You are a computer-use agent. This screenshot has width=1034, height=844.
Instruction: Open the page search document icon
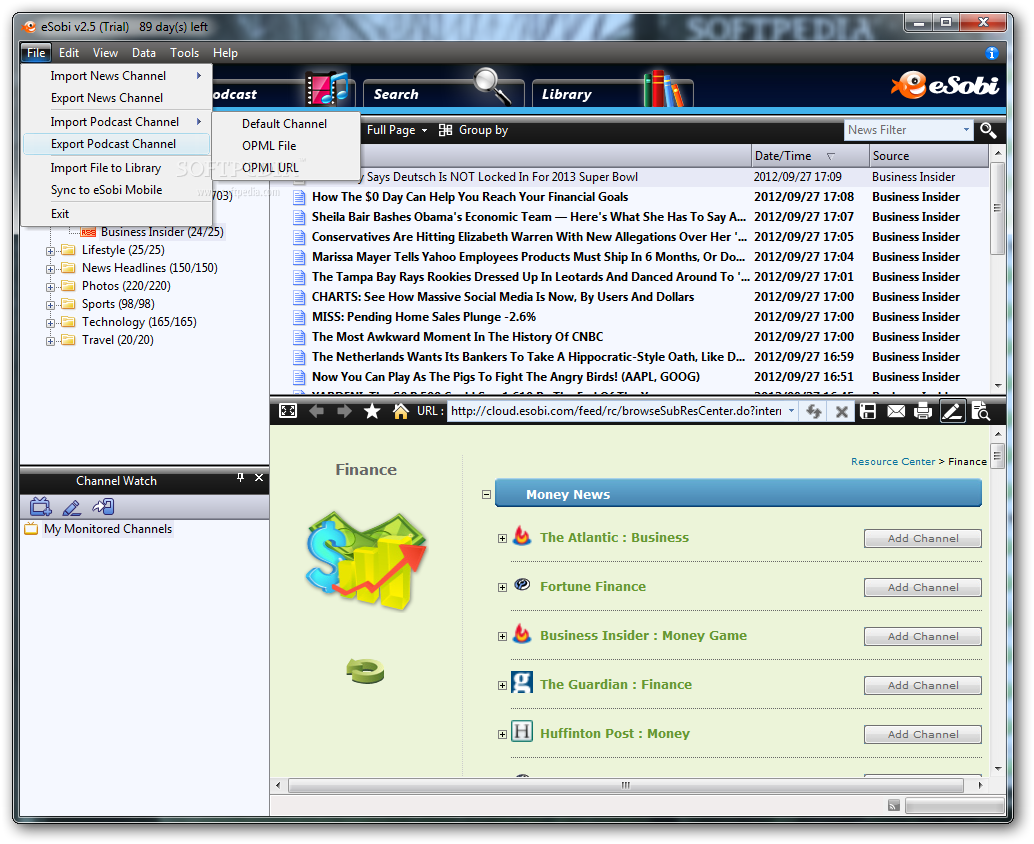click(981, 411)
